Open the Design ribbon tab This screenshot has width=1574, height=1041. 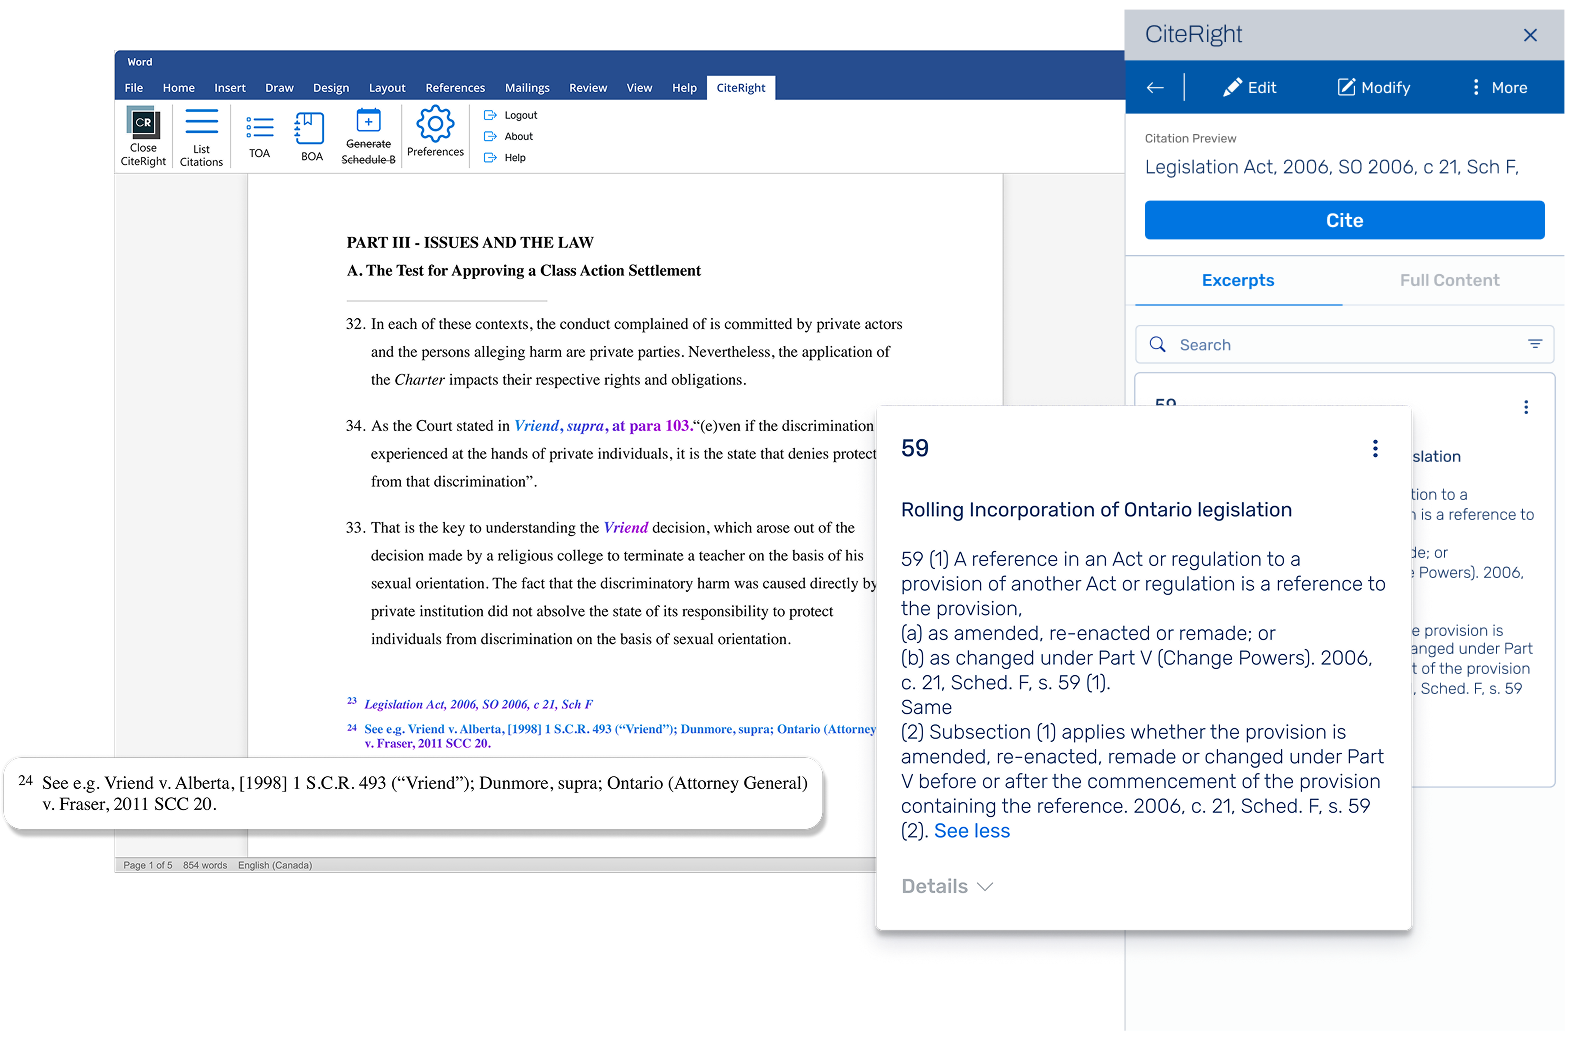coord(331,88)
